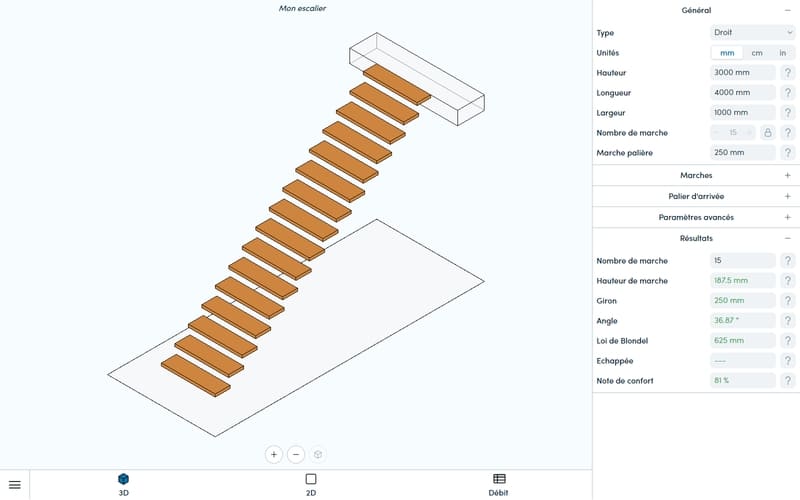This screenshot has height=500, width=800.
Task: Edit the Marche palière field 250 mm
Action: coord(743,153)
